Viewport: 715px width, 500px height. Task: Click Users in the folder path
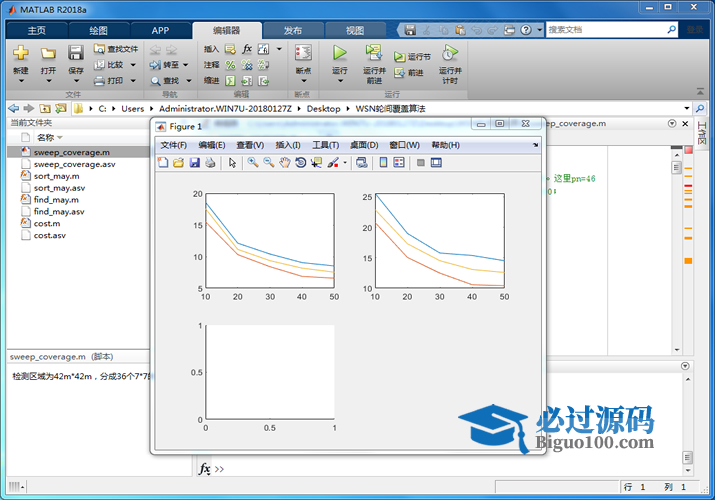point(132,109)
